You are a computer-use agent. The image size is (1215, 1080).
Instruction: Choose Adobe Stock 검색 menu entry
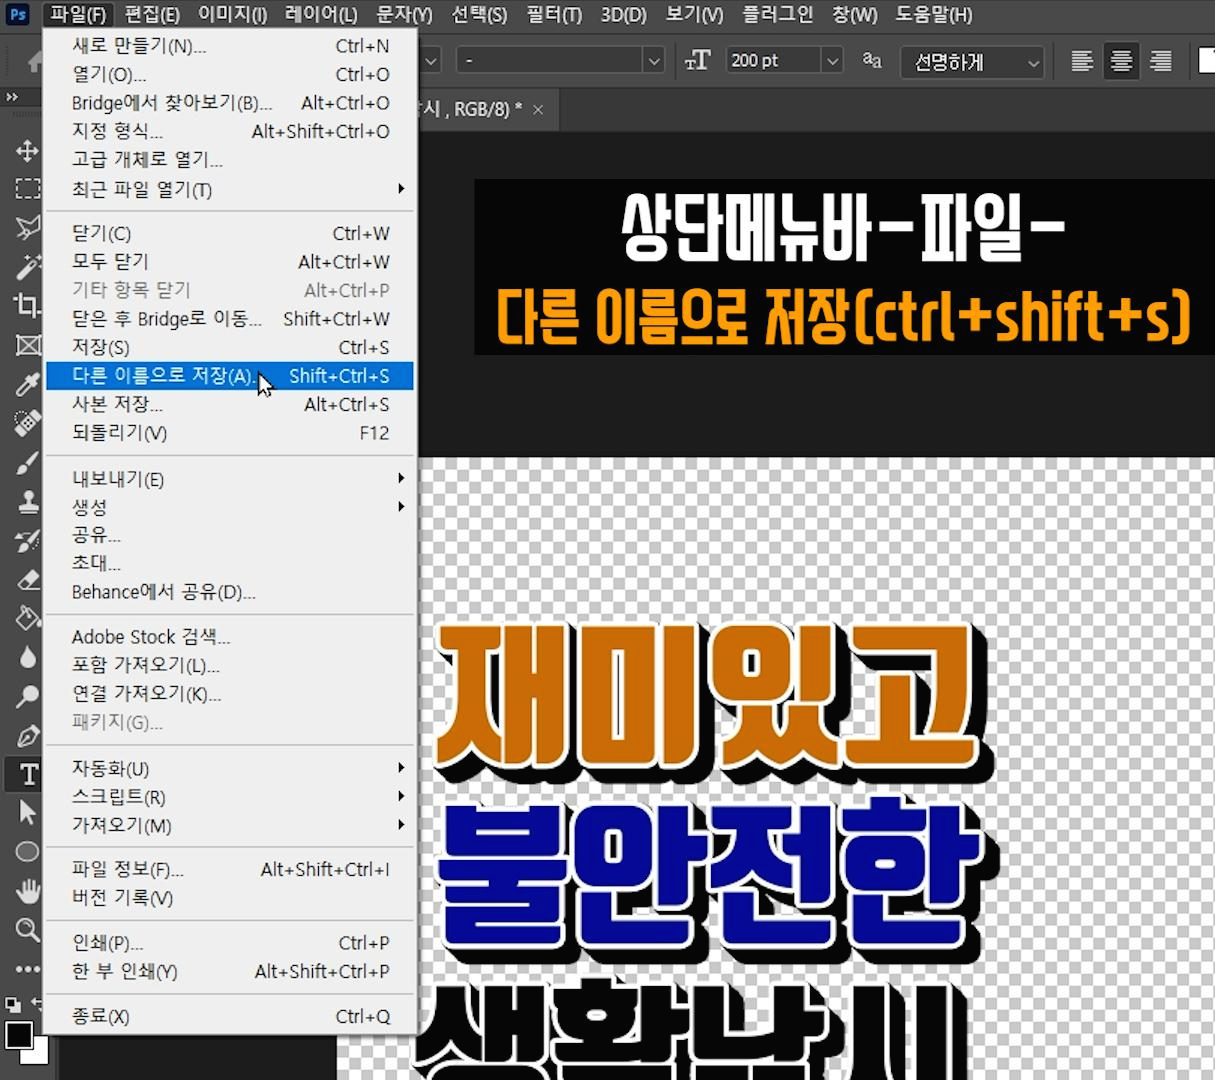point(229,636)
